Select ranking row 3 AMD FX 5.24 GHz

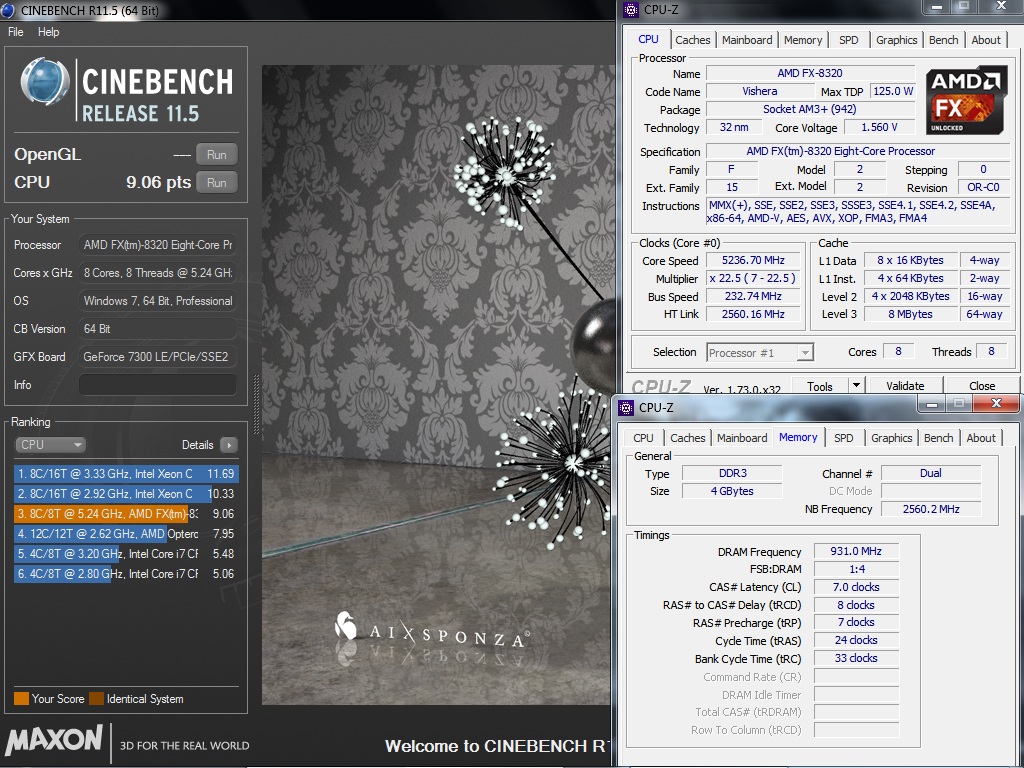click(125, 514)
